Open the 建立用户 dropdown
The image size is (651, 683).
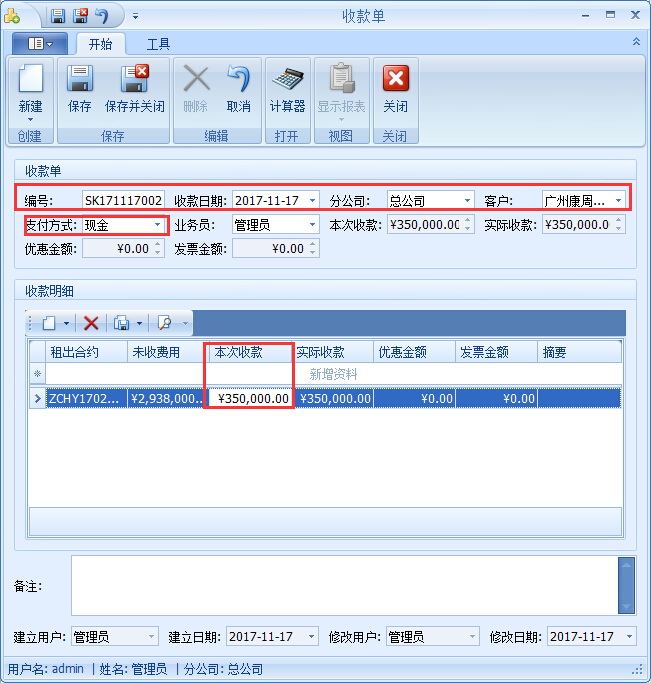pos(151,637)
